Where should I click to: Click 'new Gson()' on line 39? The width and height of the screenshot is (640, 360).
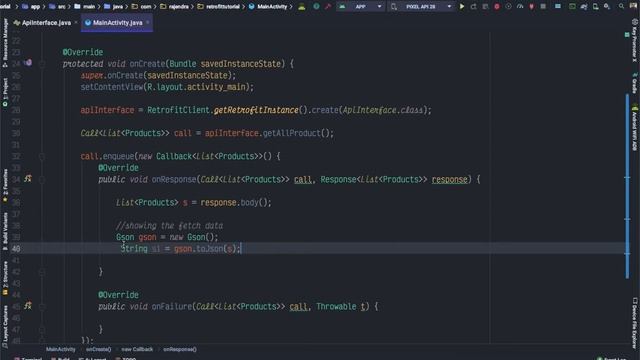tap(193, 237)
